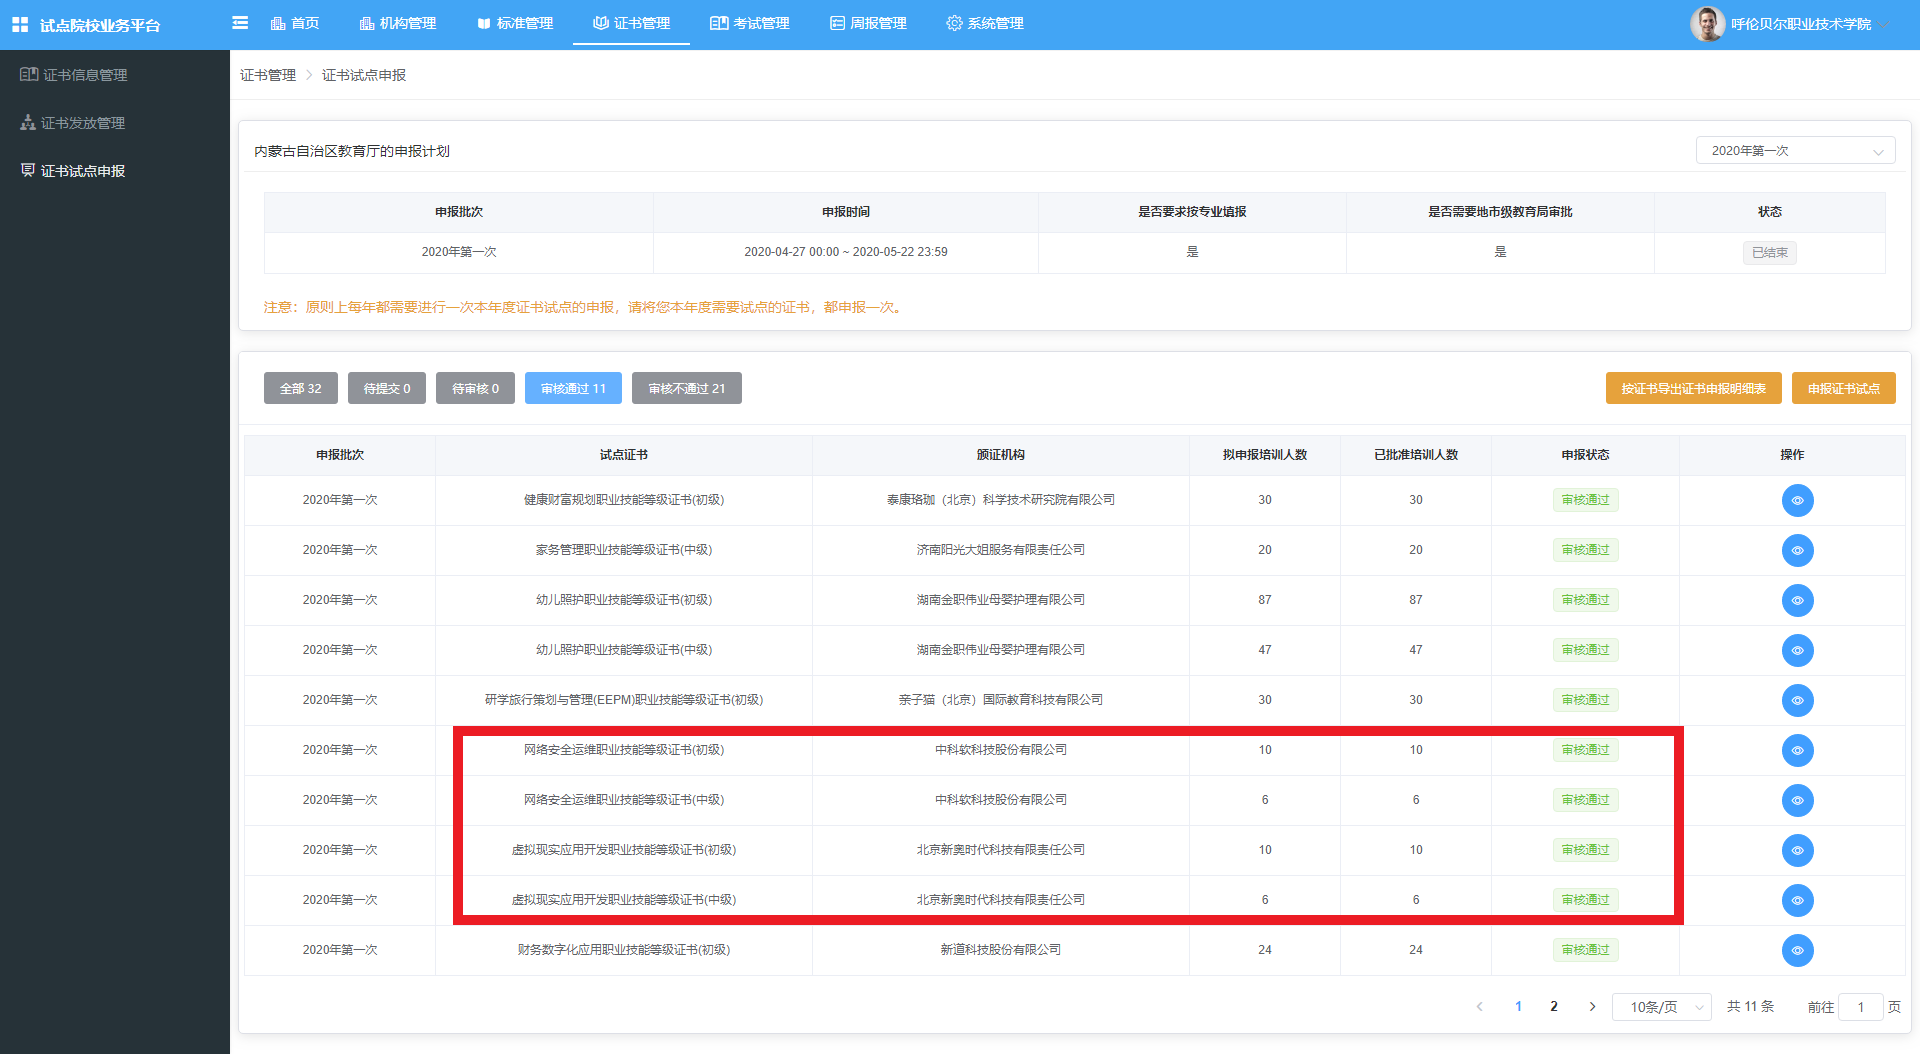Open 考试管理 in the top navigation
Image resolution: width=1920 pixels, height=1054 pixels.
click(x=750, y=23)
